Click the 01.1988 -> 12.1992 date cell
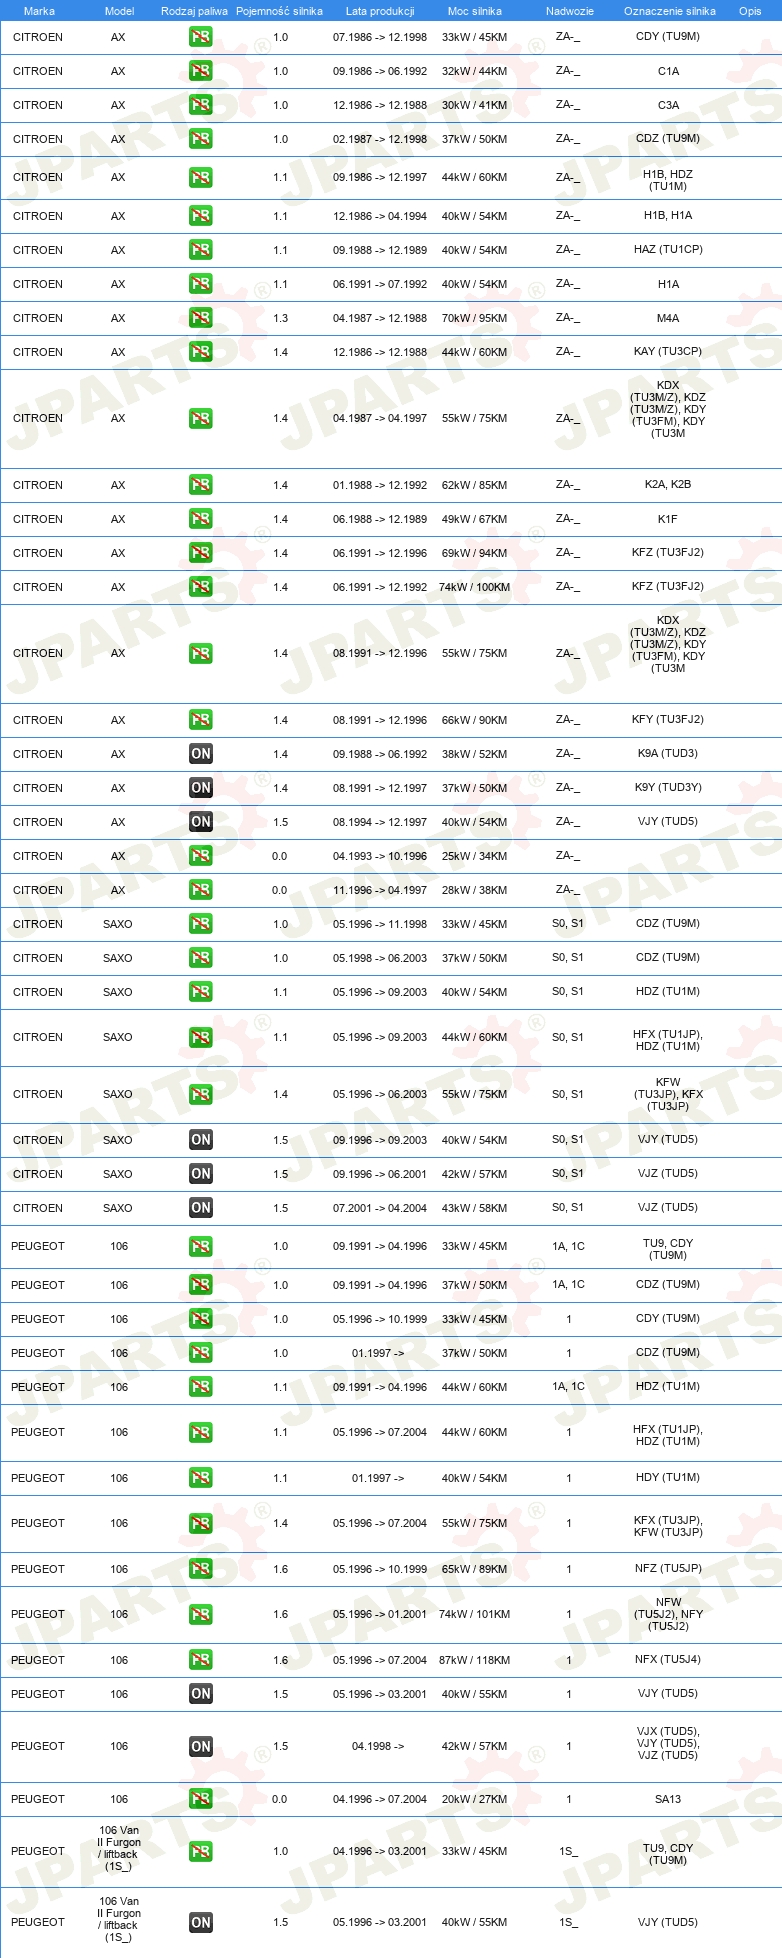Image resolution: width=782 pixels, height=1958 pixels. coord(380,485)
